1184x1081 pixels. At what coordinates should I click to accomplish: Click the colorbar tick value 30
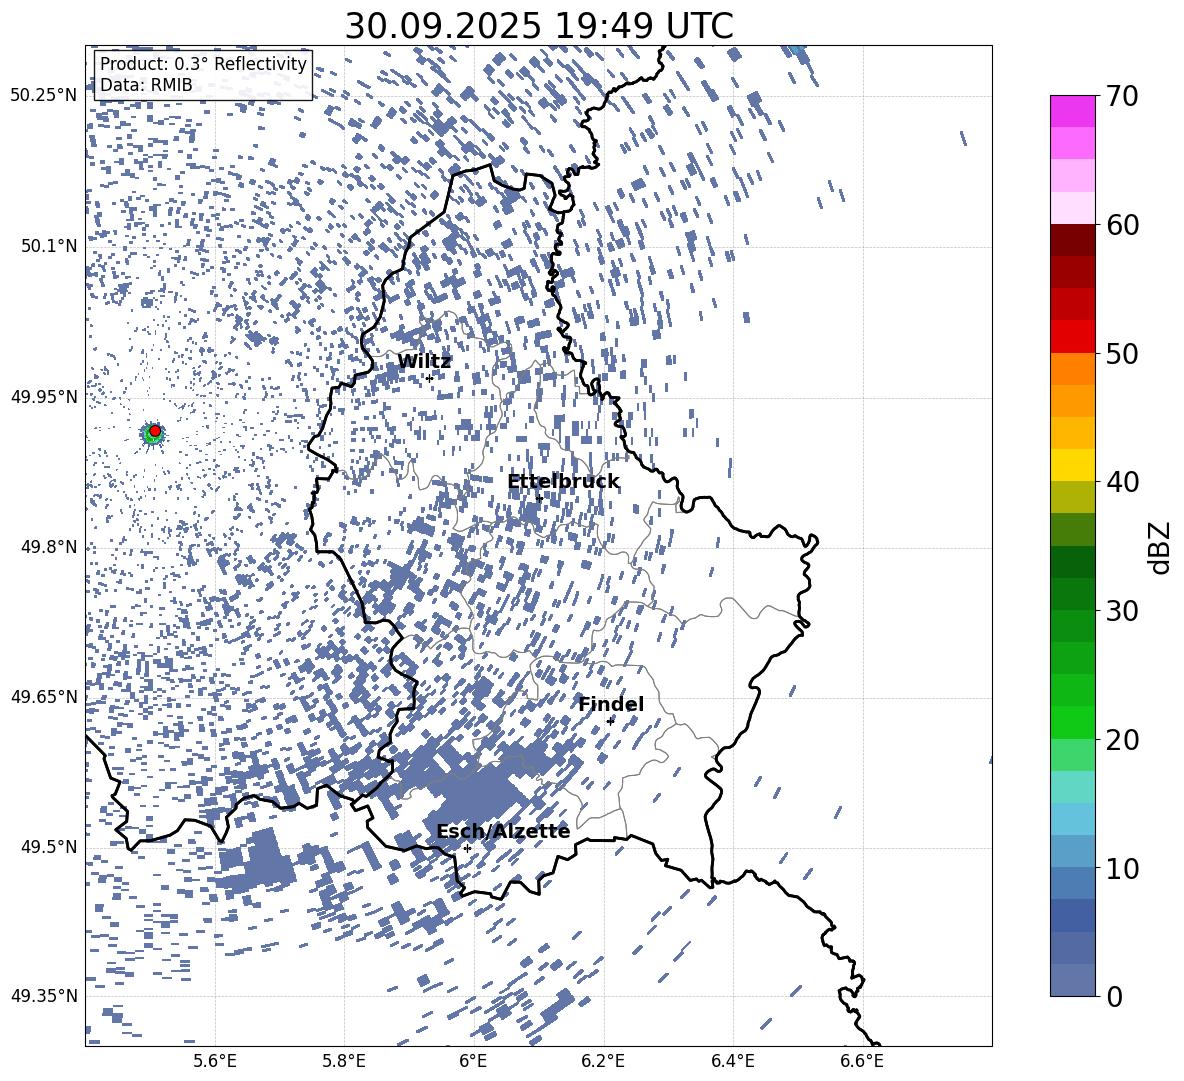(x=1122, y=611)
